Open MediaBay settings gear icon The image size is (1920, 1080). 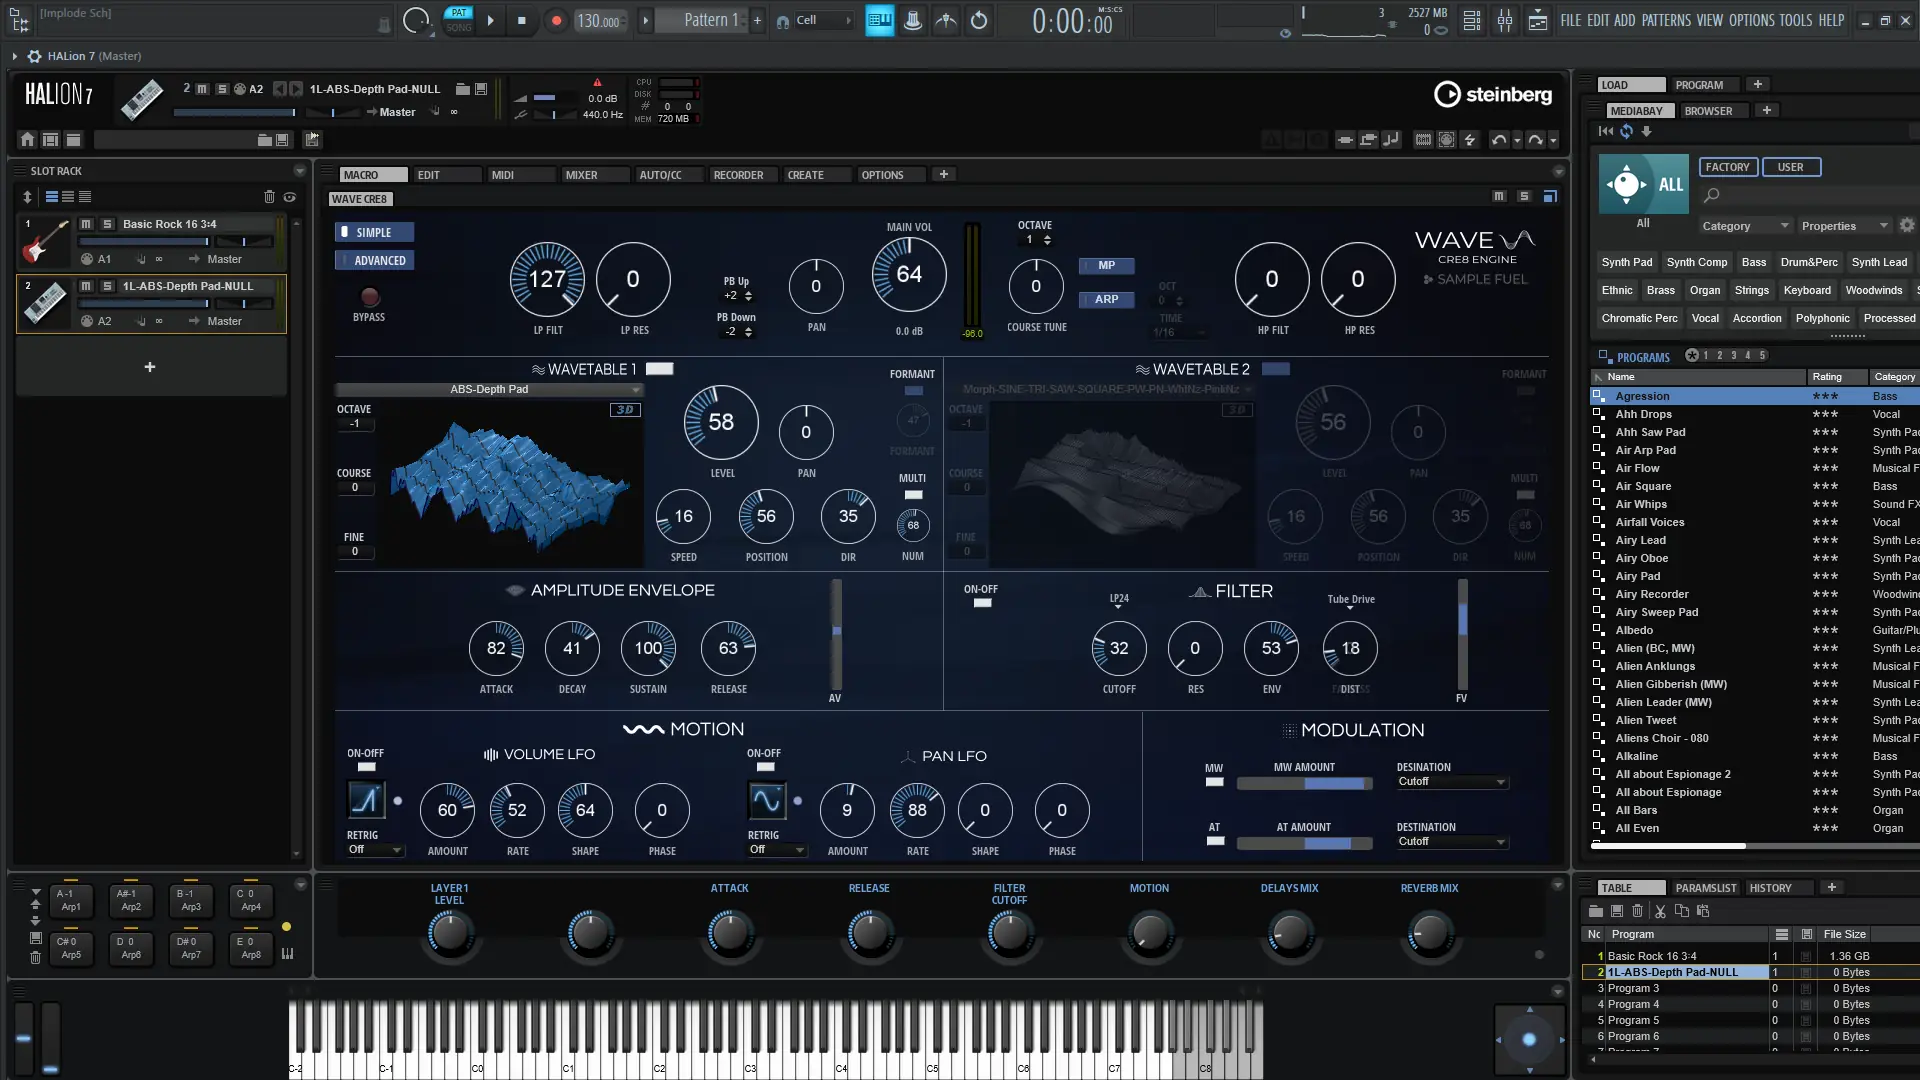1907,226
